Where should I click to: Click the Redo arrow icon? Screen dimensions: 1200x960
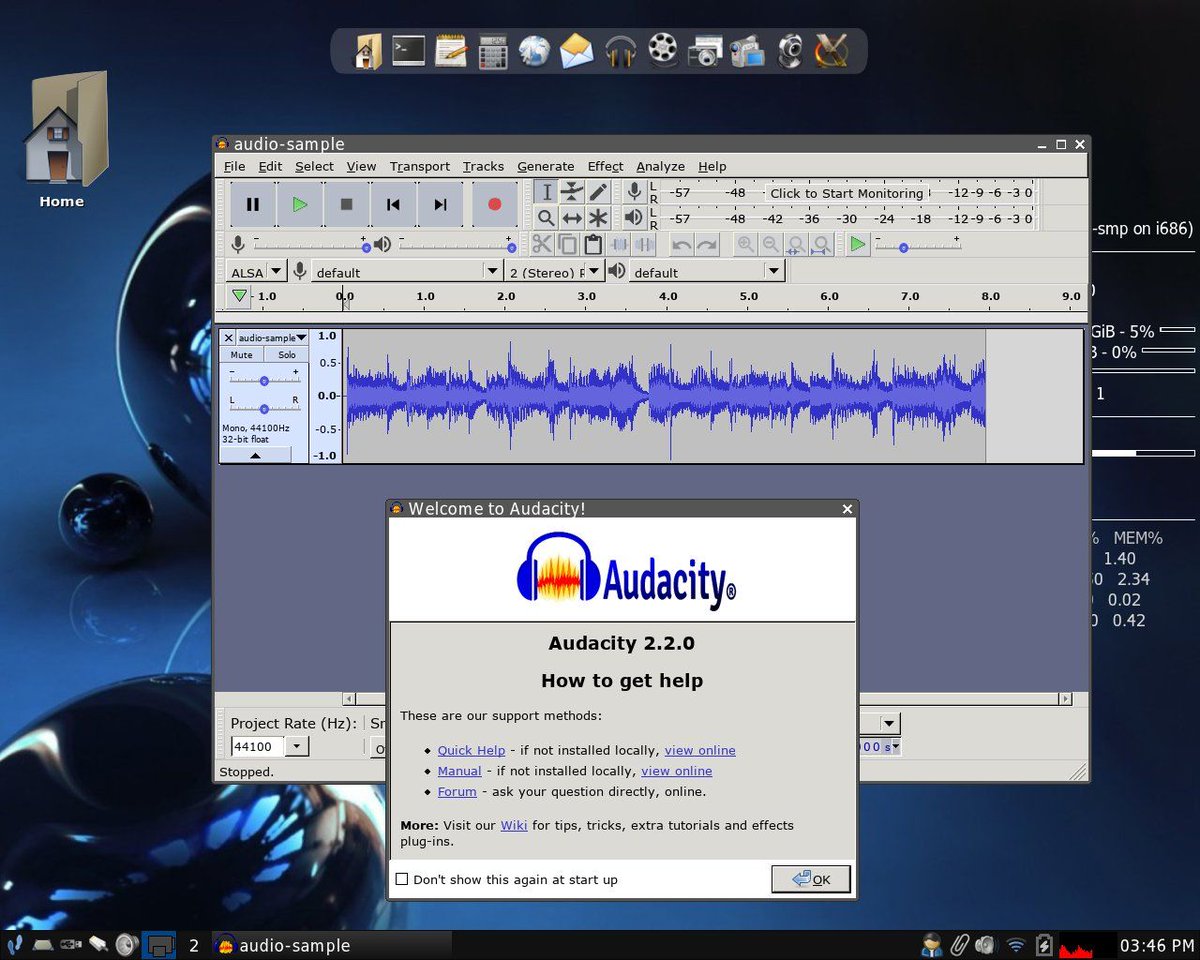tap(707, 244)
